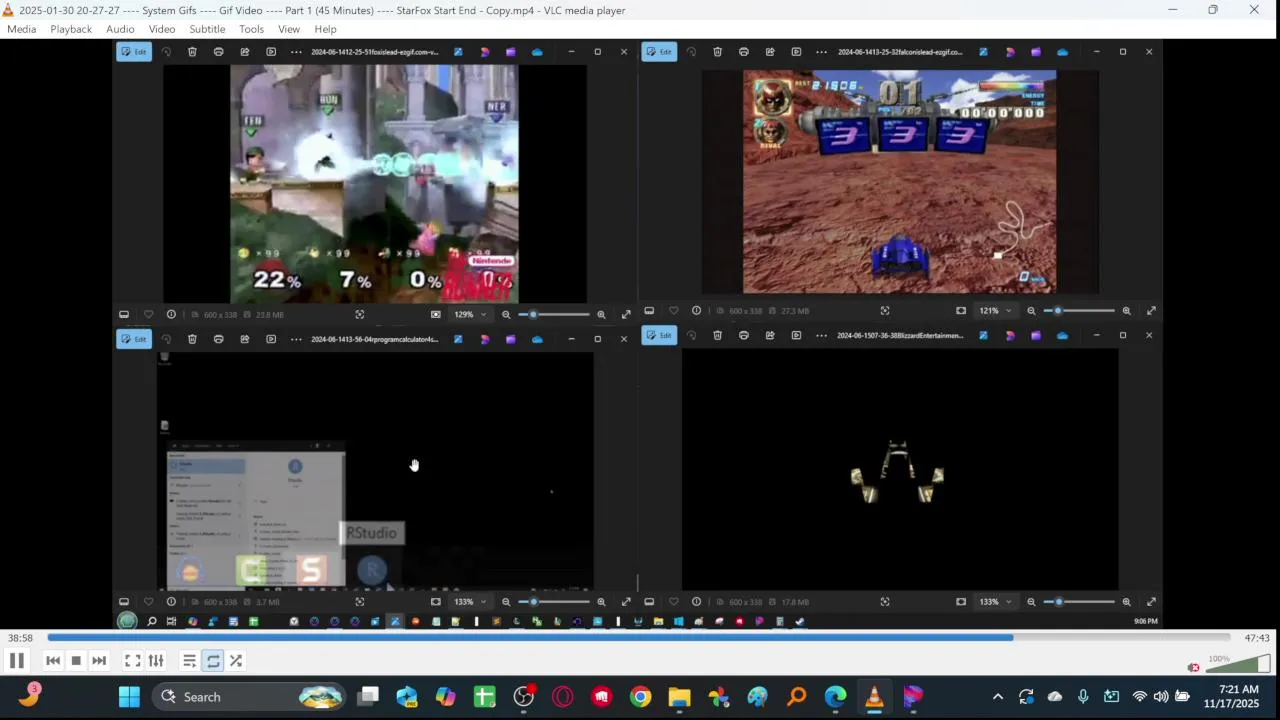Open See more dots in BlizzardEntertainment window
Screen dimensions: 1280x720
(x=821, y=335)
